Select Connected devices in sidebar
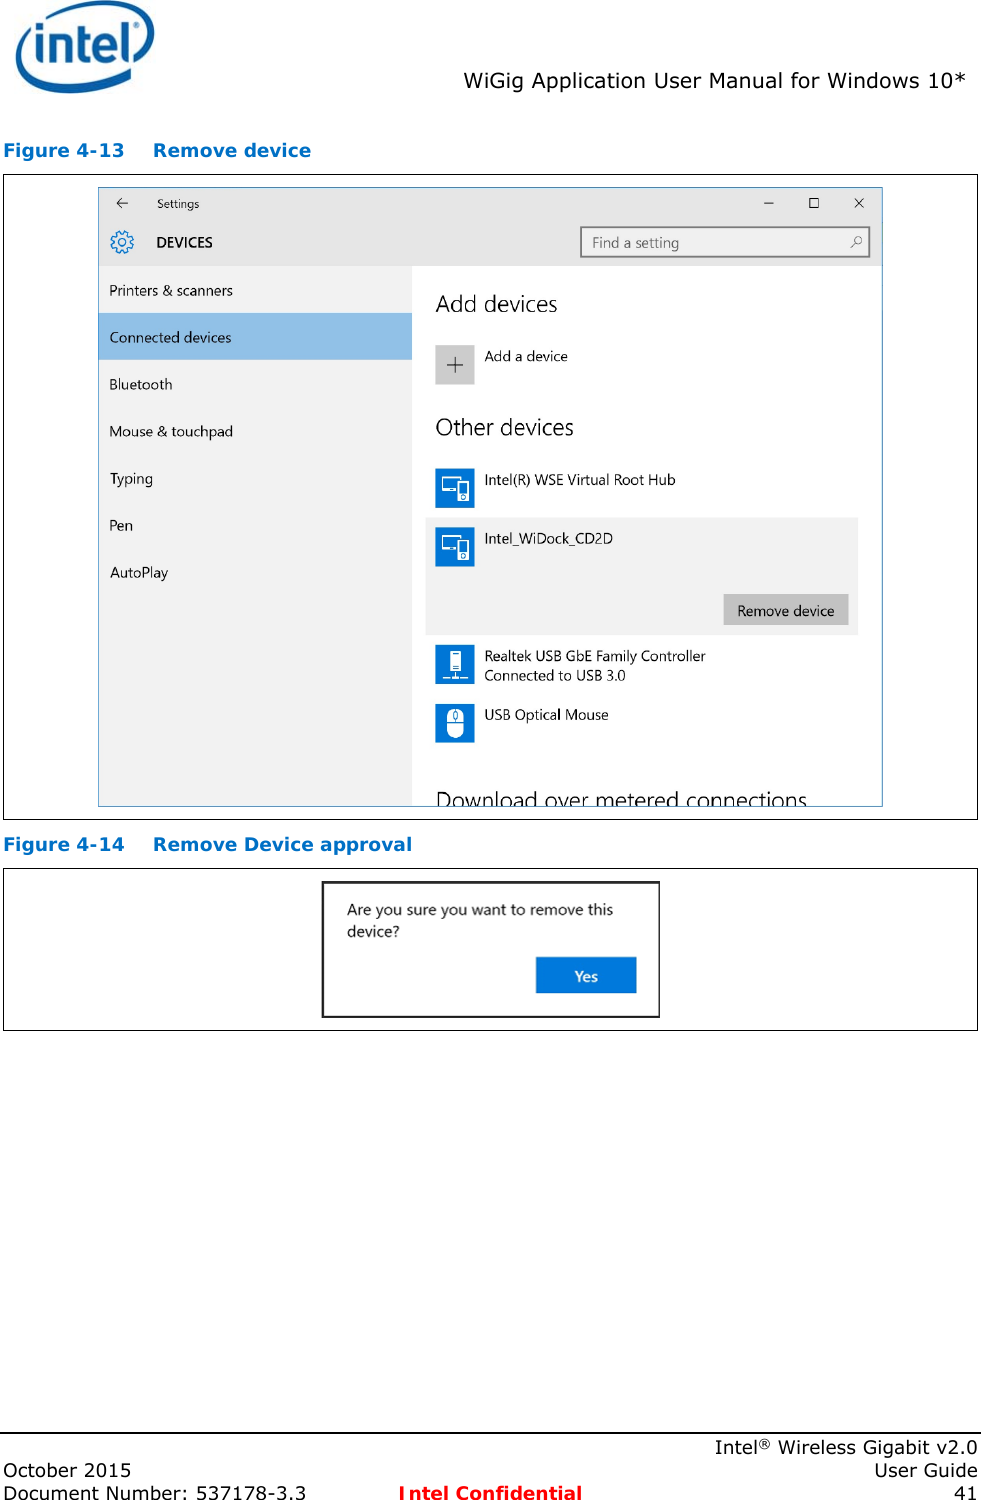The width and height of the screenshot is (981, 1500). coord(255,337)
